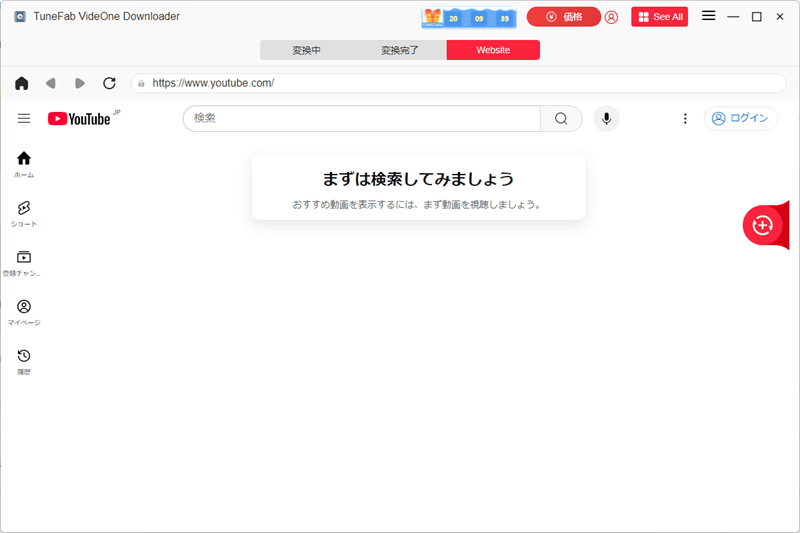This screenshot has width=800, height=533.
Task: Open YouTube guide hamburger menu
Action: [24, 118]
